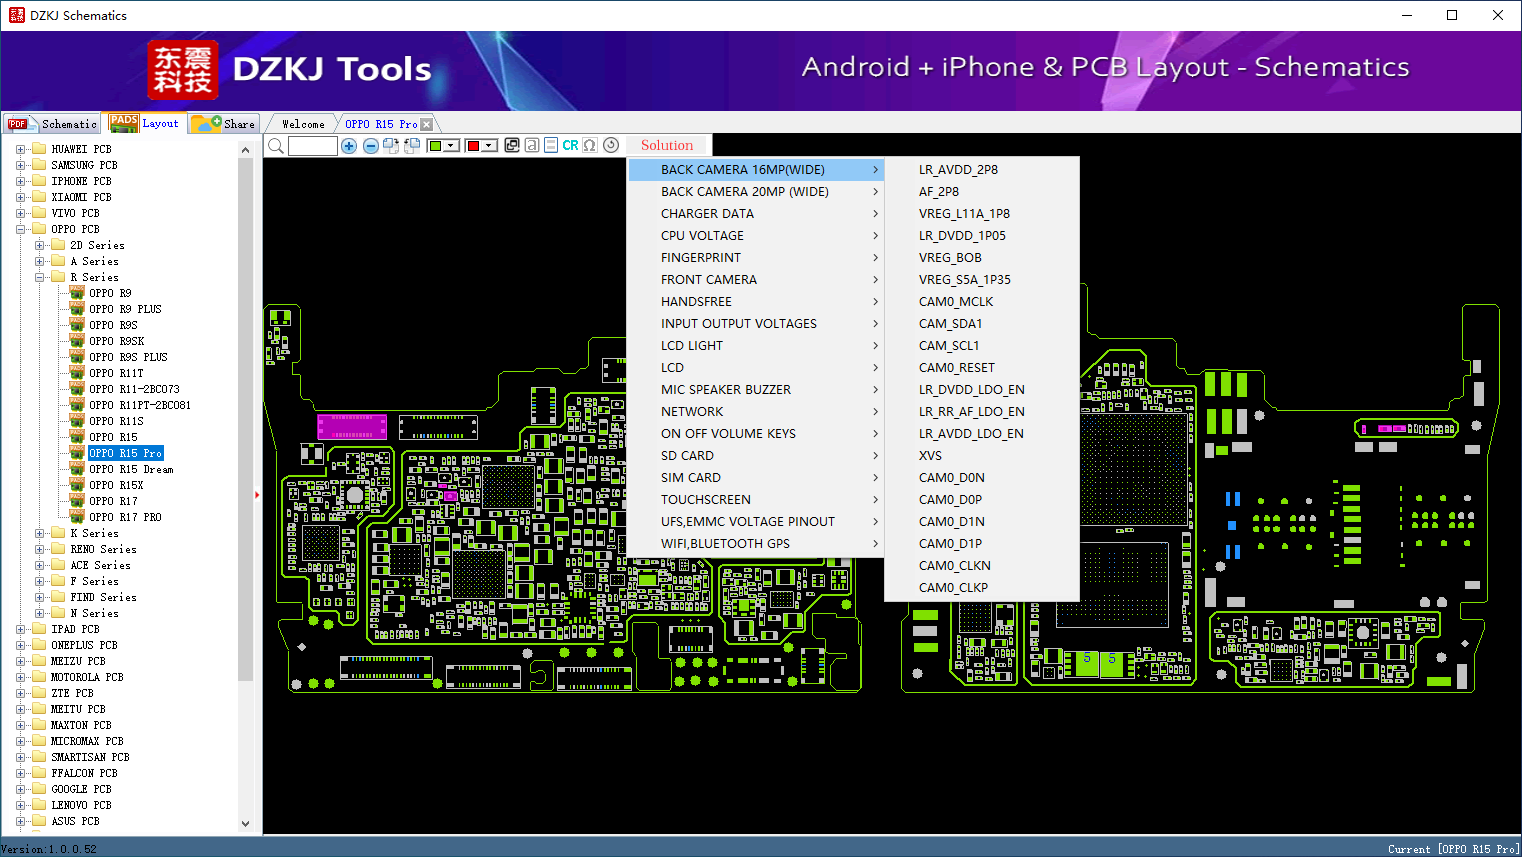The width and height of the screenshot is (1522, 857).
Task: Open the SIM CARD submenu
Action: (x=757, y=477)
